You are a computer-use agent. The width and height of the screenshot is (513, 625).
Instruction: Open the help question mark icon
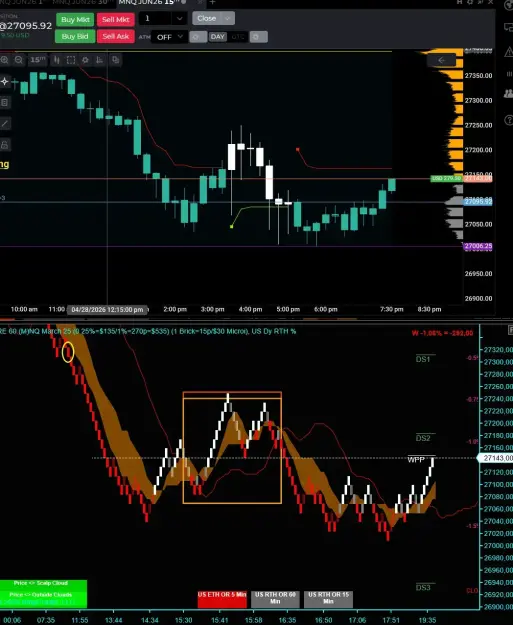pos(509,120)
